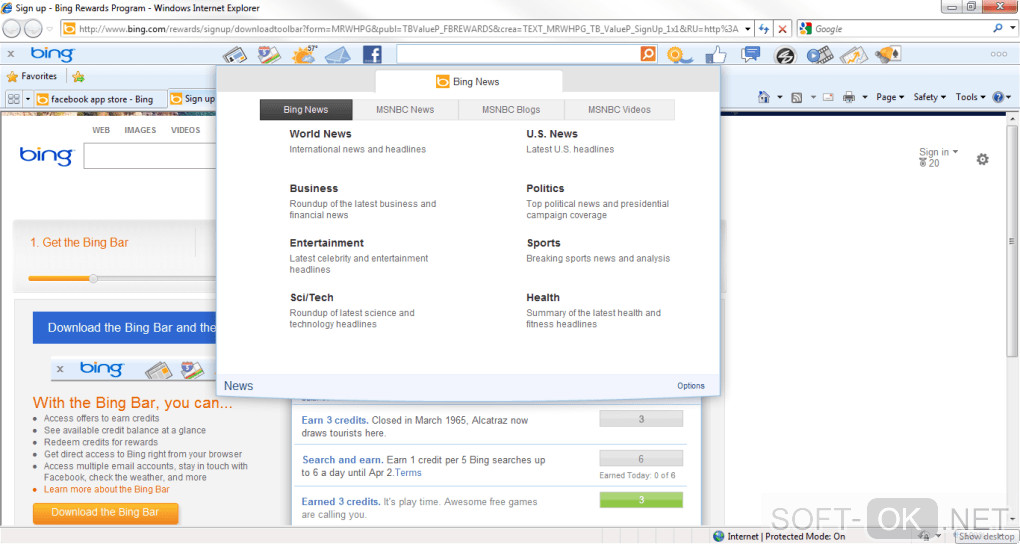This screenshot has height=544, width=1020.
Task: Click the thumbs-up Like icon
Action: (x=716, y=55)
